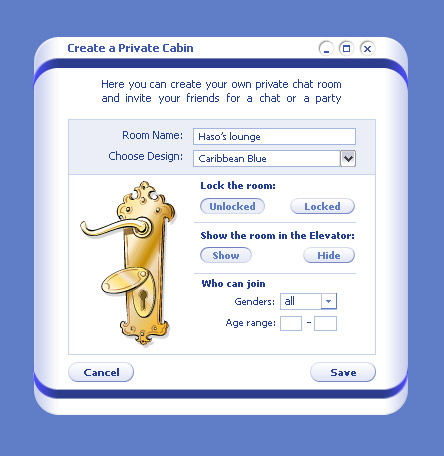
Task: Click the Save button
Action: (343, 372)
